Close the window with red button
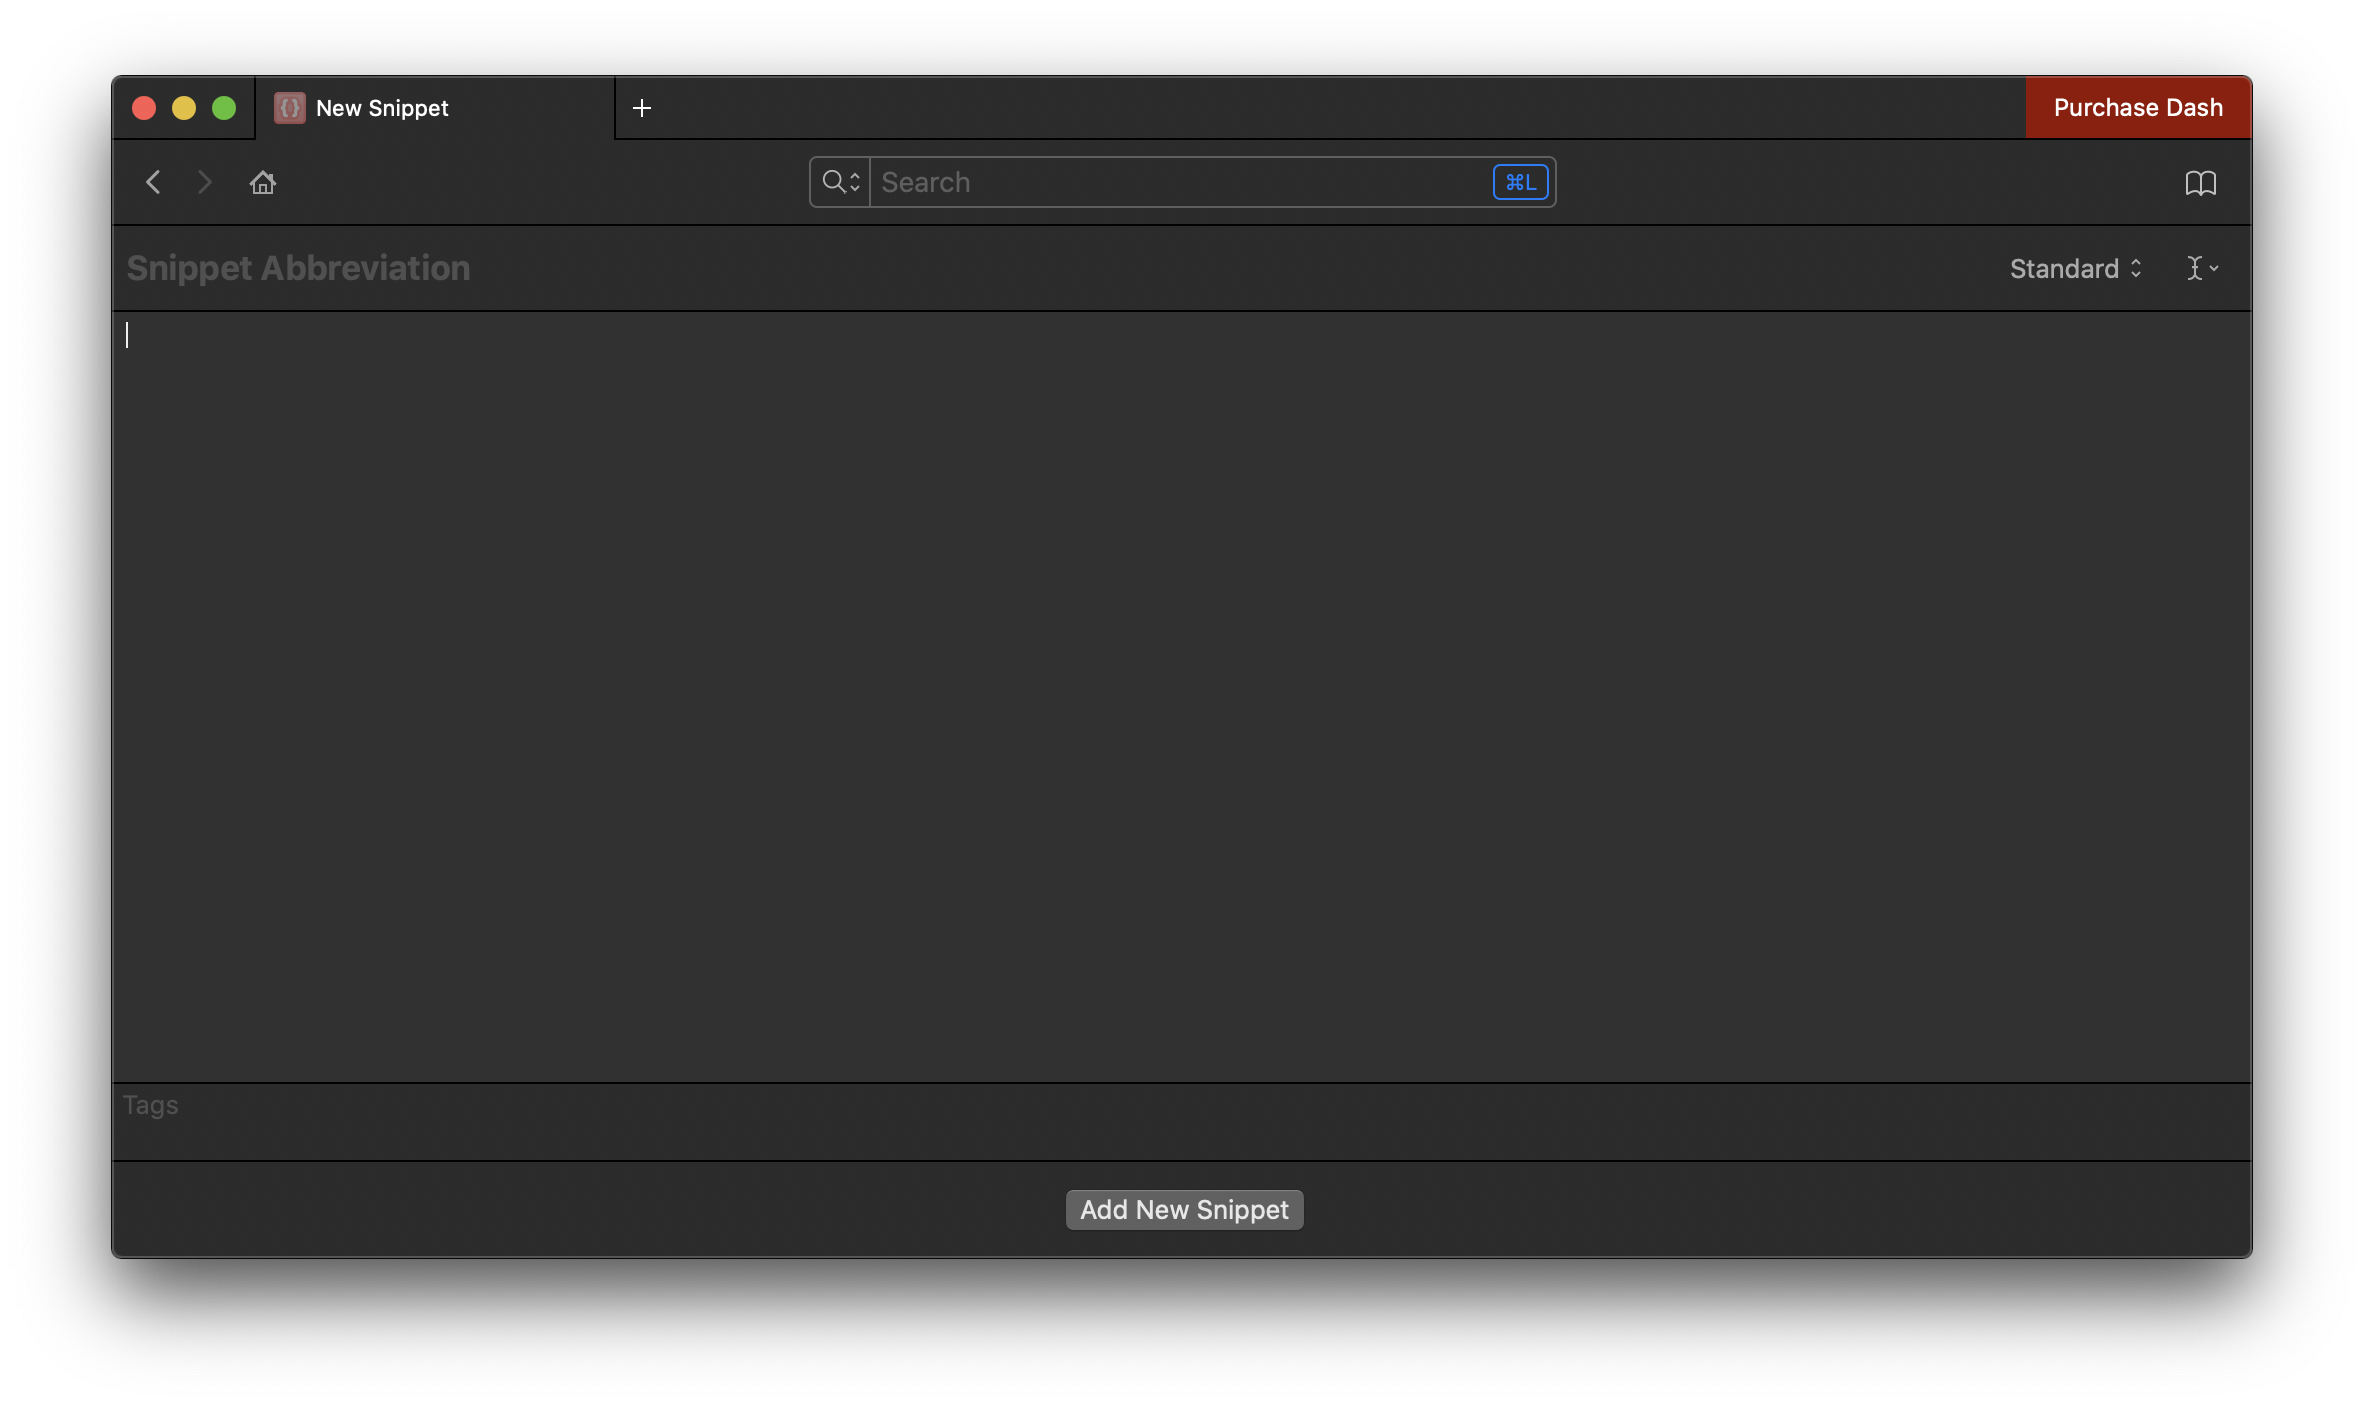 (x=144, y=108)
